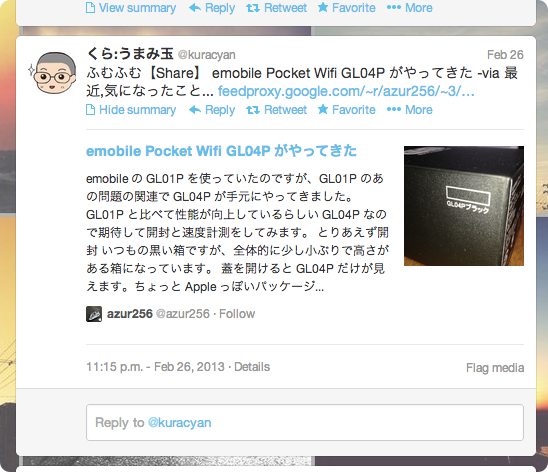Open the More dots menu on kuracyan's tweet
The width and height of the screenshot is (548, 472).
pos(394,110)
